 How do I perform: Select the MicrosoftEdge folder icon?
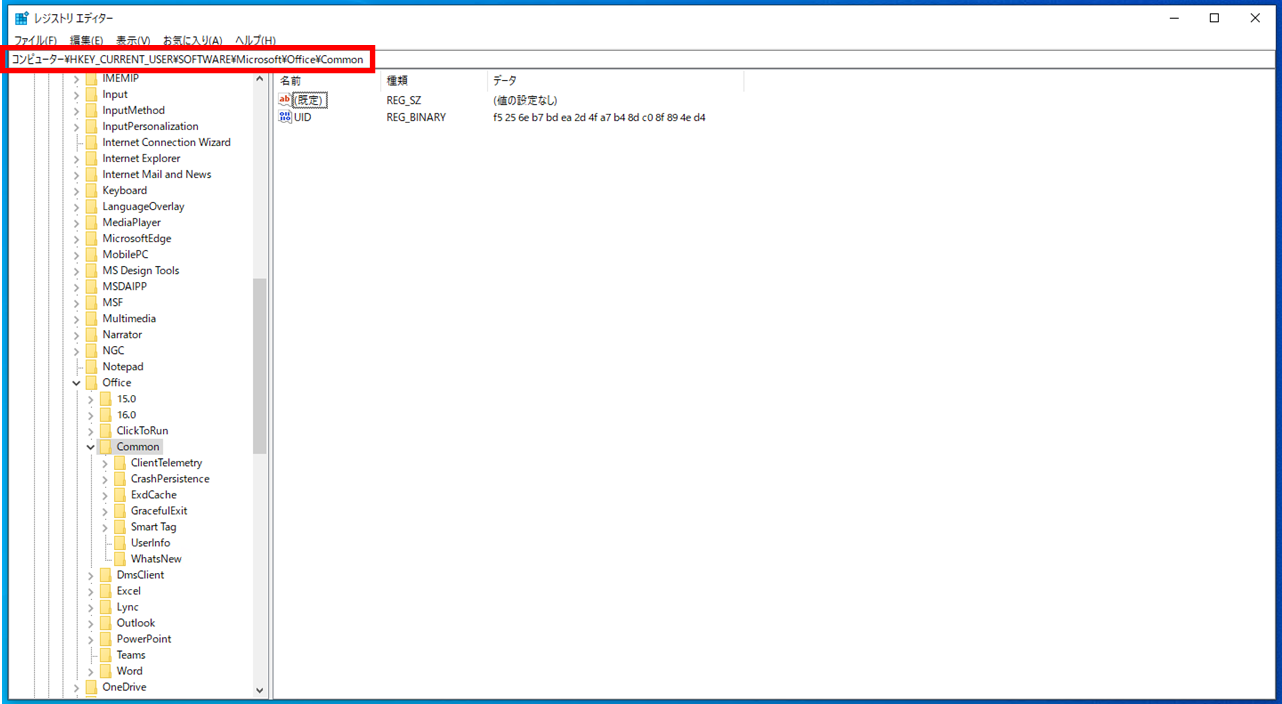click(x=91, y=238)
